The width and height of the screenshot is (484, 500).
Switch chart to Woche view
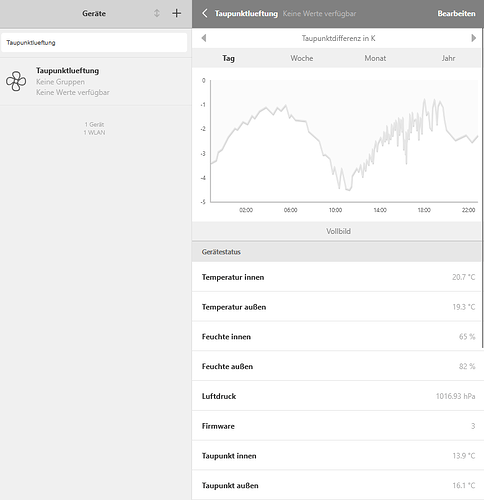(302, 58)
